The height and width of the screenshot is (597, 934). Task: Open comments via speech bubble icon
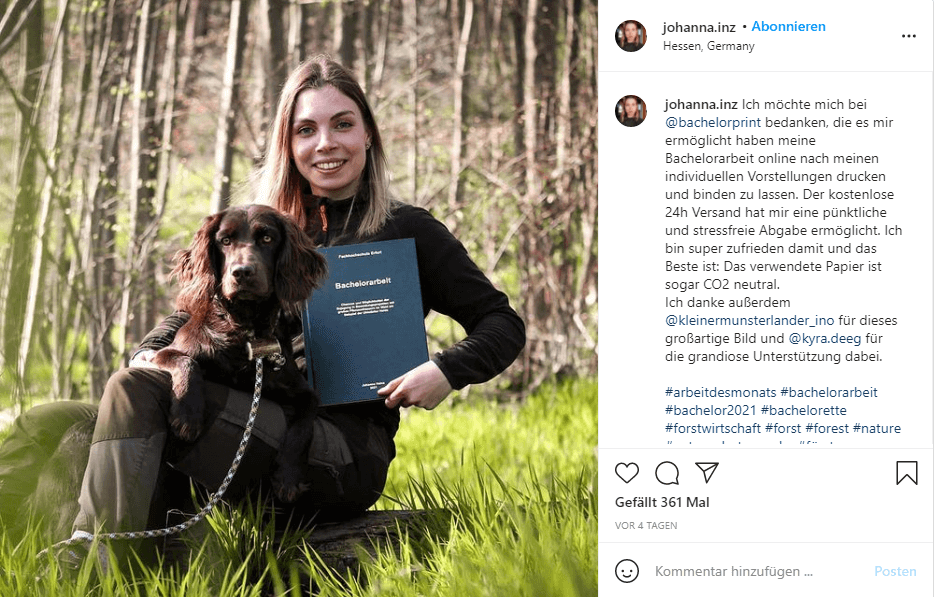pos(667,473)
